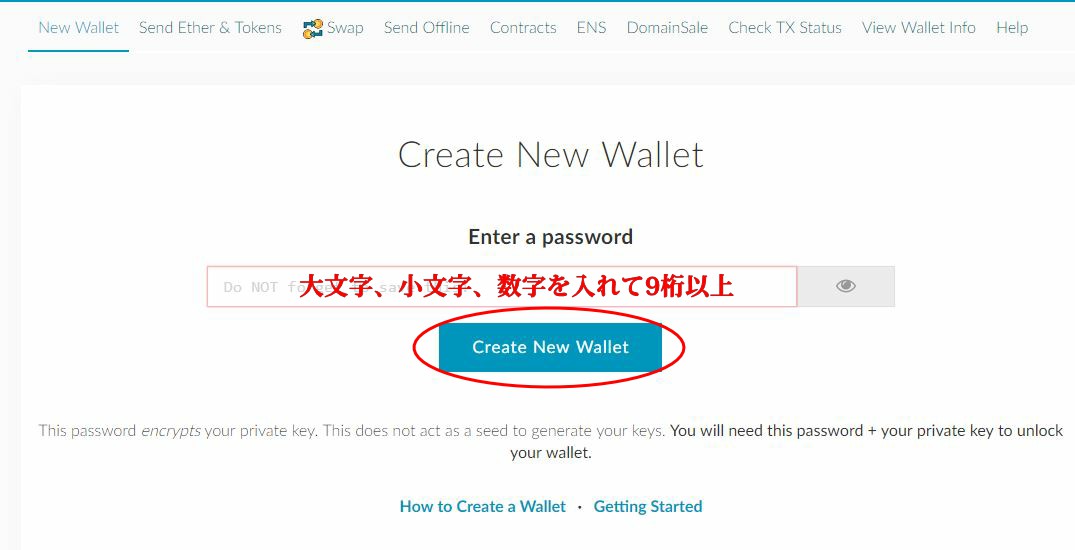1075x550 pixels.
Task: Click the Swap arrows icon
Action: 313,28
